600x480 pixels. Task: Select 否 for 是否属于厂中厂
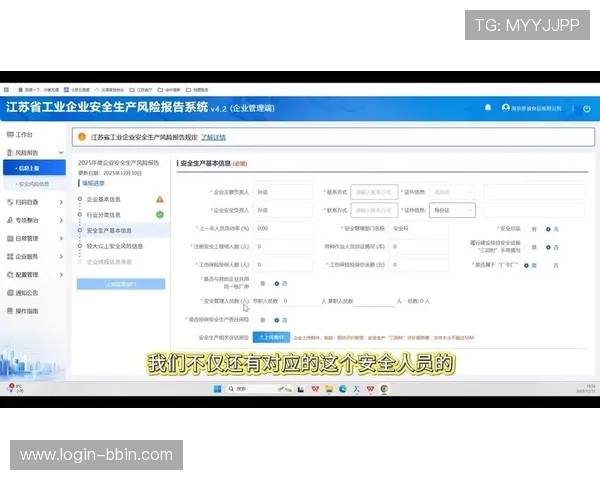(548, 265)
